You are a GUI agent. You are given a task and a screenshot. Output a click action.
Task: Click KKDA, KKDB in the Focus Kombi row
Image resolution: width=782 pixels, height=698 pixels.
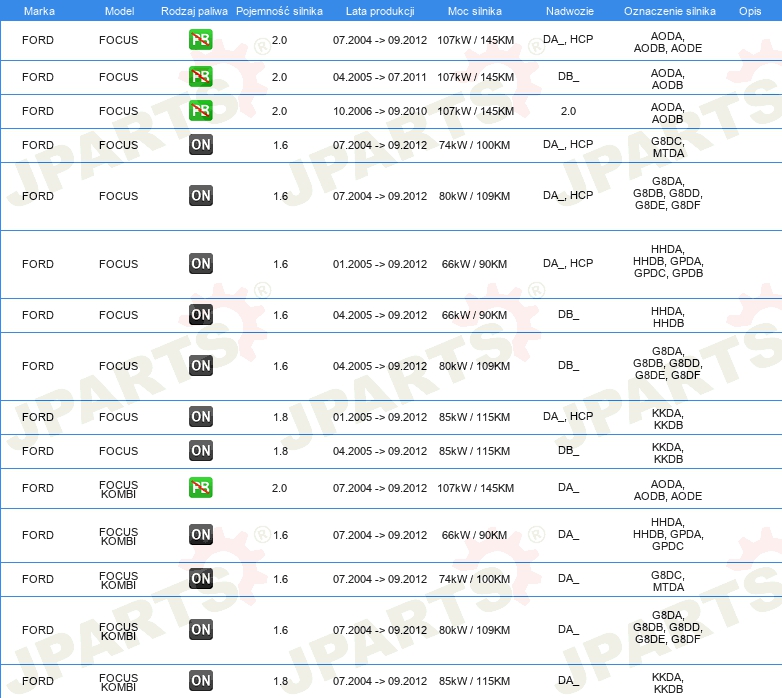point(668,683)
